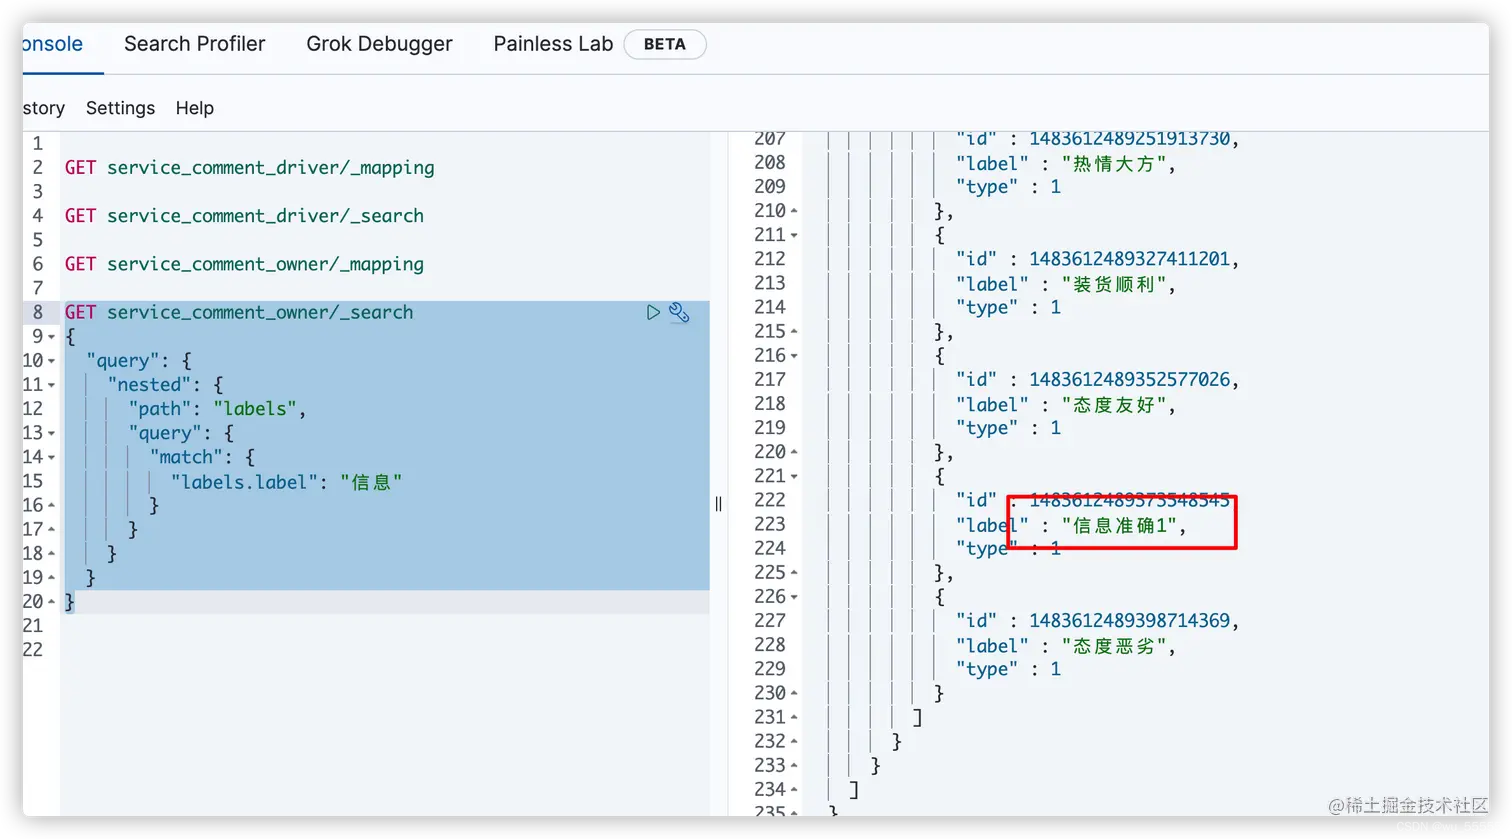
Task: Open the Grok Debugger tab
Action: point(379,44)
